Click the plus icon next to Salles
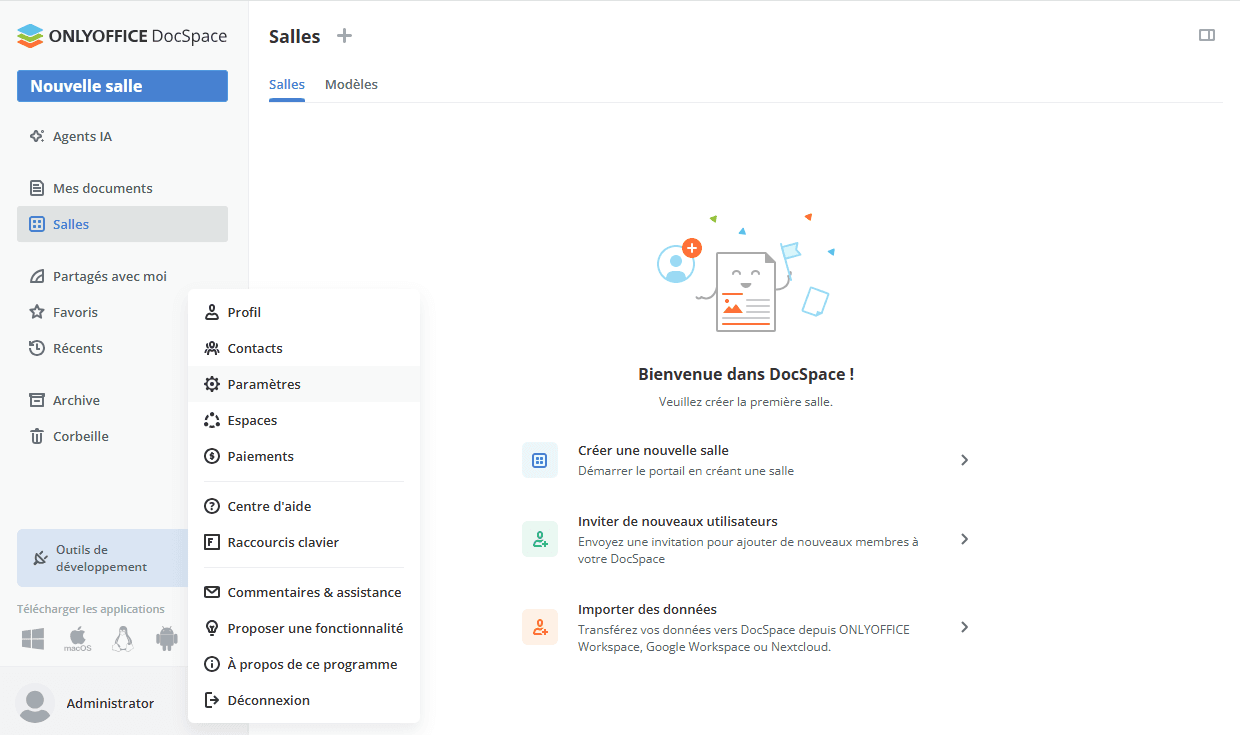The image size is (1240, 735). coord(344,36)
